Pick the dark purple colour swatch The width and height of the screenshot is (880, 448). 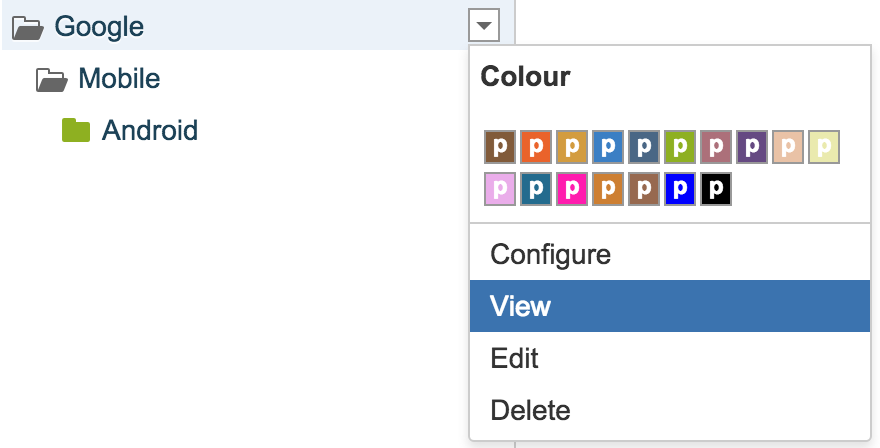[751, 147]
